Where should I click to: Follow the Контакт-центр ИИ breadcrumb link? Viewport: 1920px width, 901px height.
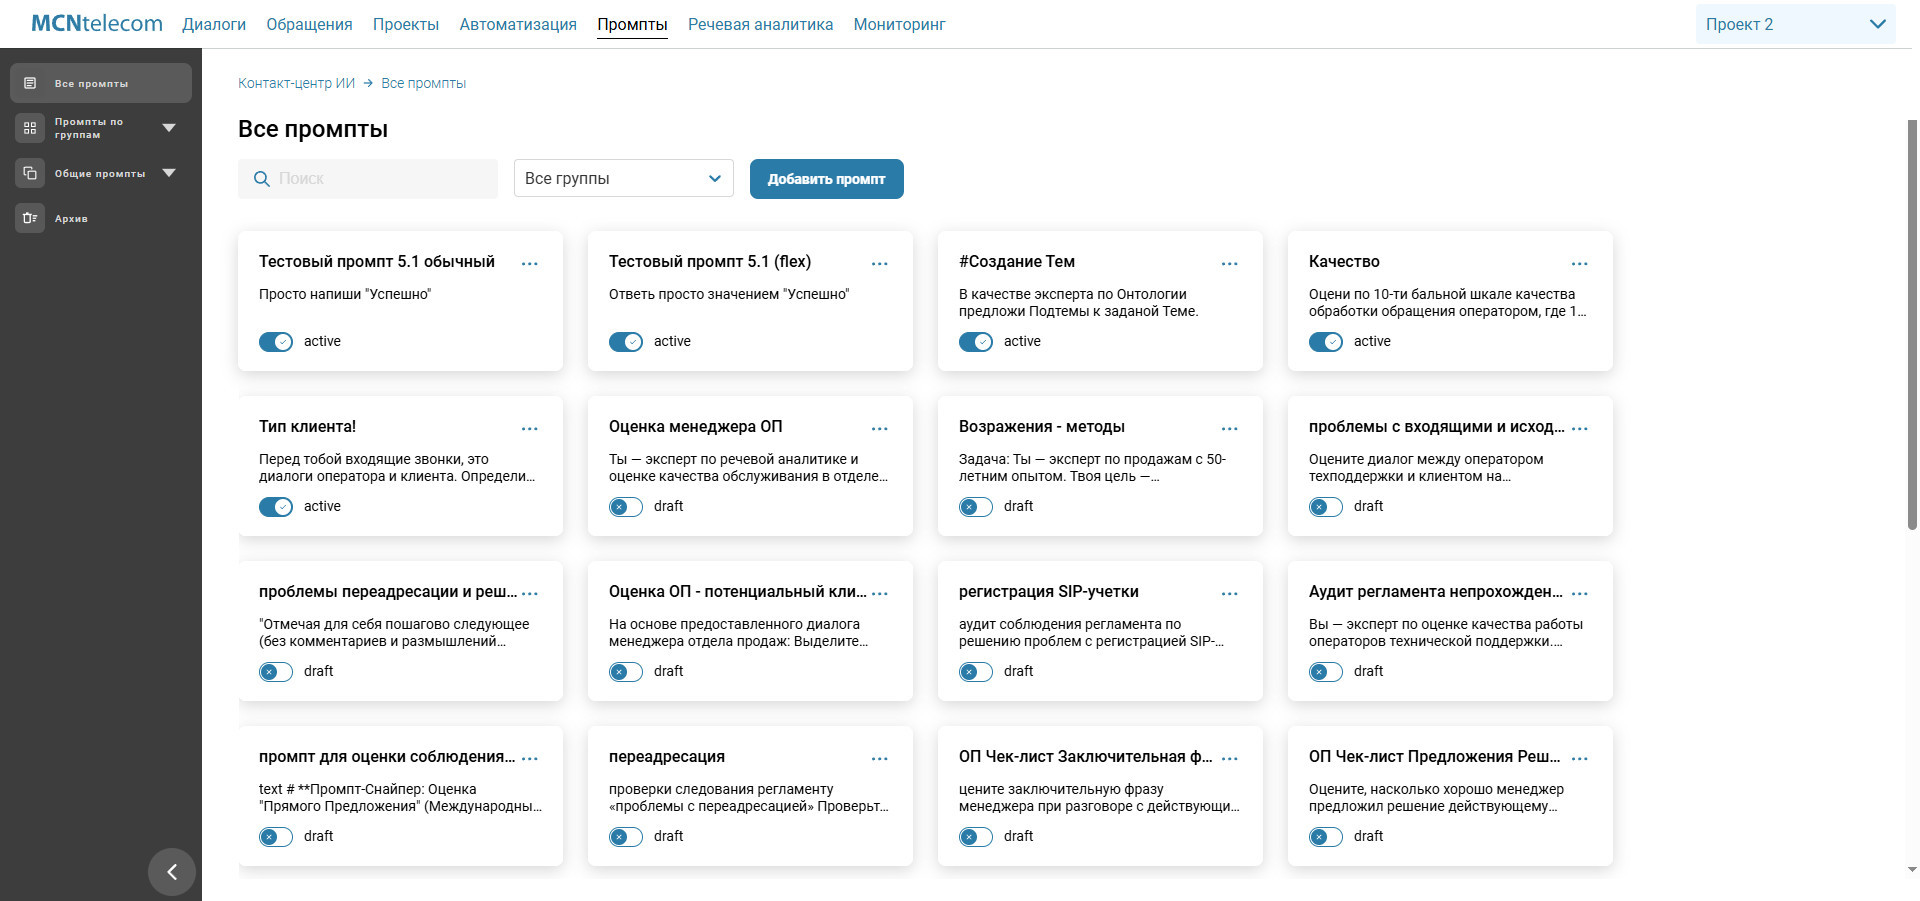tap(296, 83)
